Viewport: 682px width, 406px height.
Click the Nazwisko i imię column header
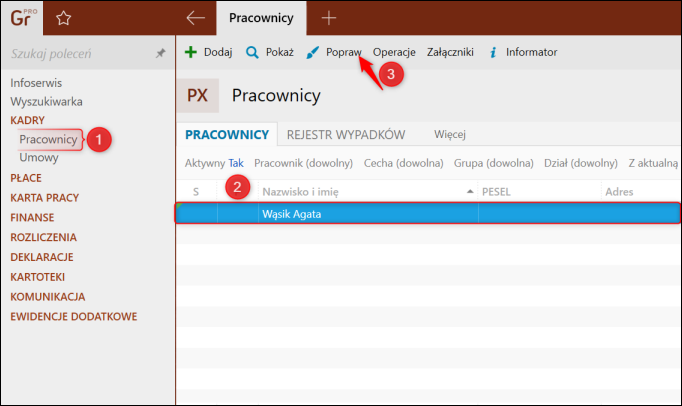point(301,191)
